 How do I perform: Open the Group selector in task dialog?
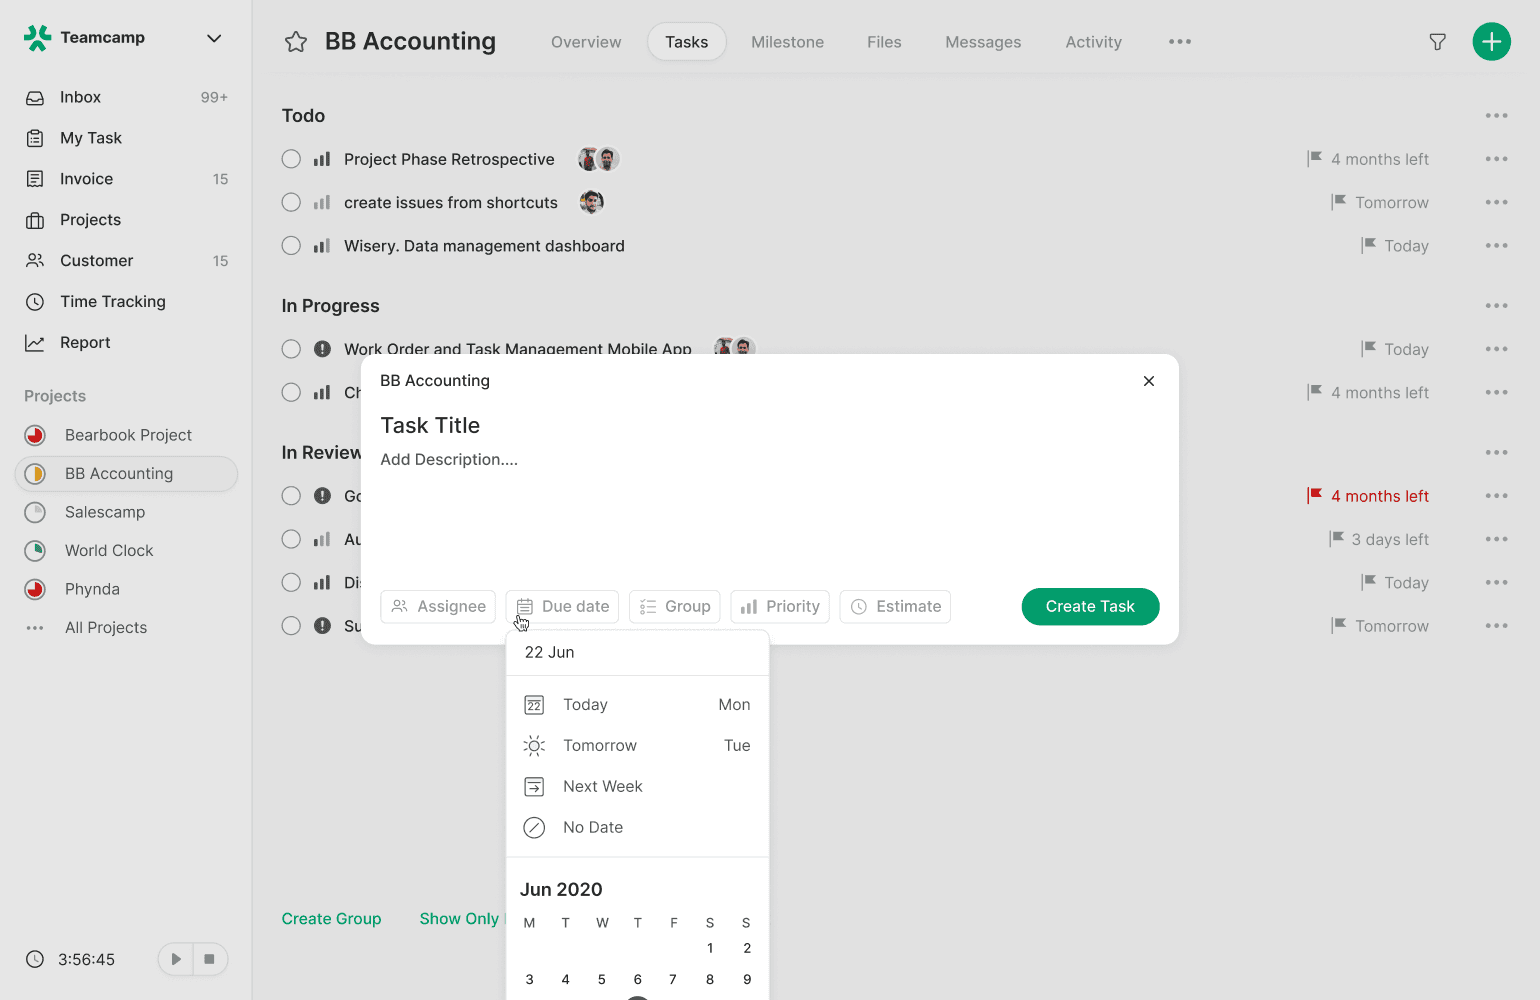click(x=675, y=606)
